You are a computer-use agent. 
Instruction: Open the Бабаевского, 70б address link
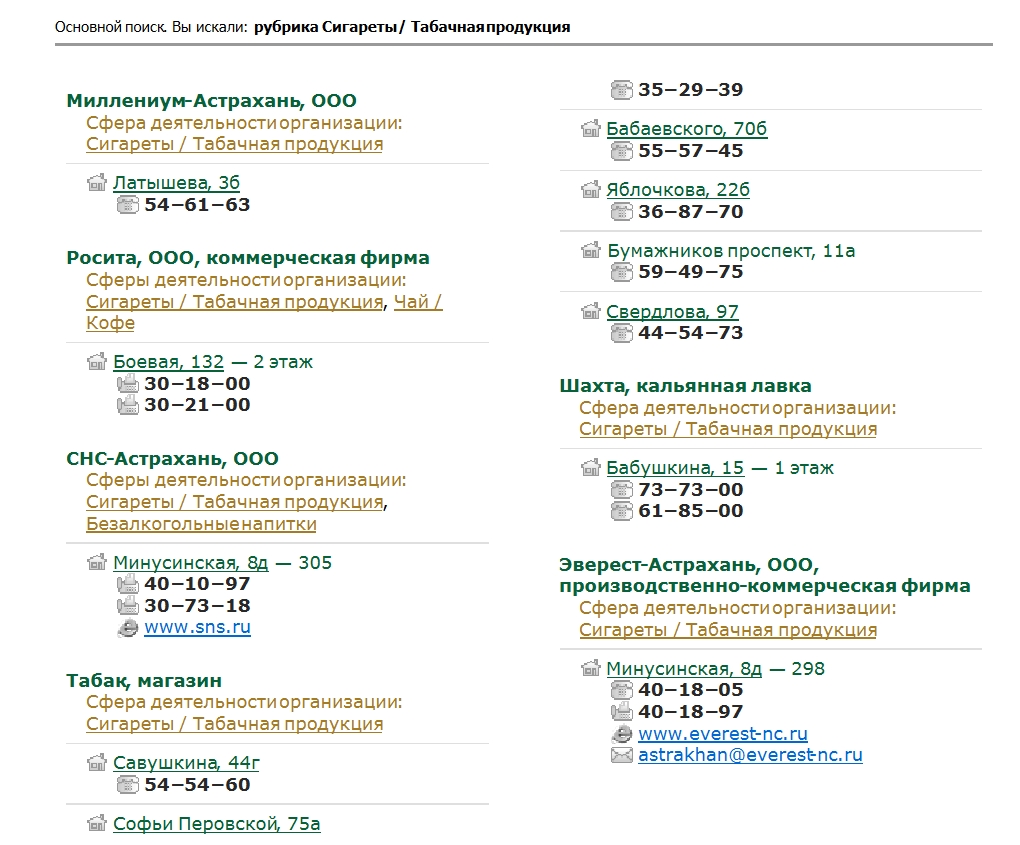[686, 129]
